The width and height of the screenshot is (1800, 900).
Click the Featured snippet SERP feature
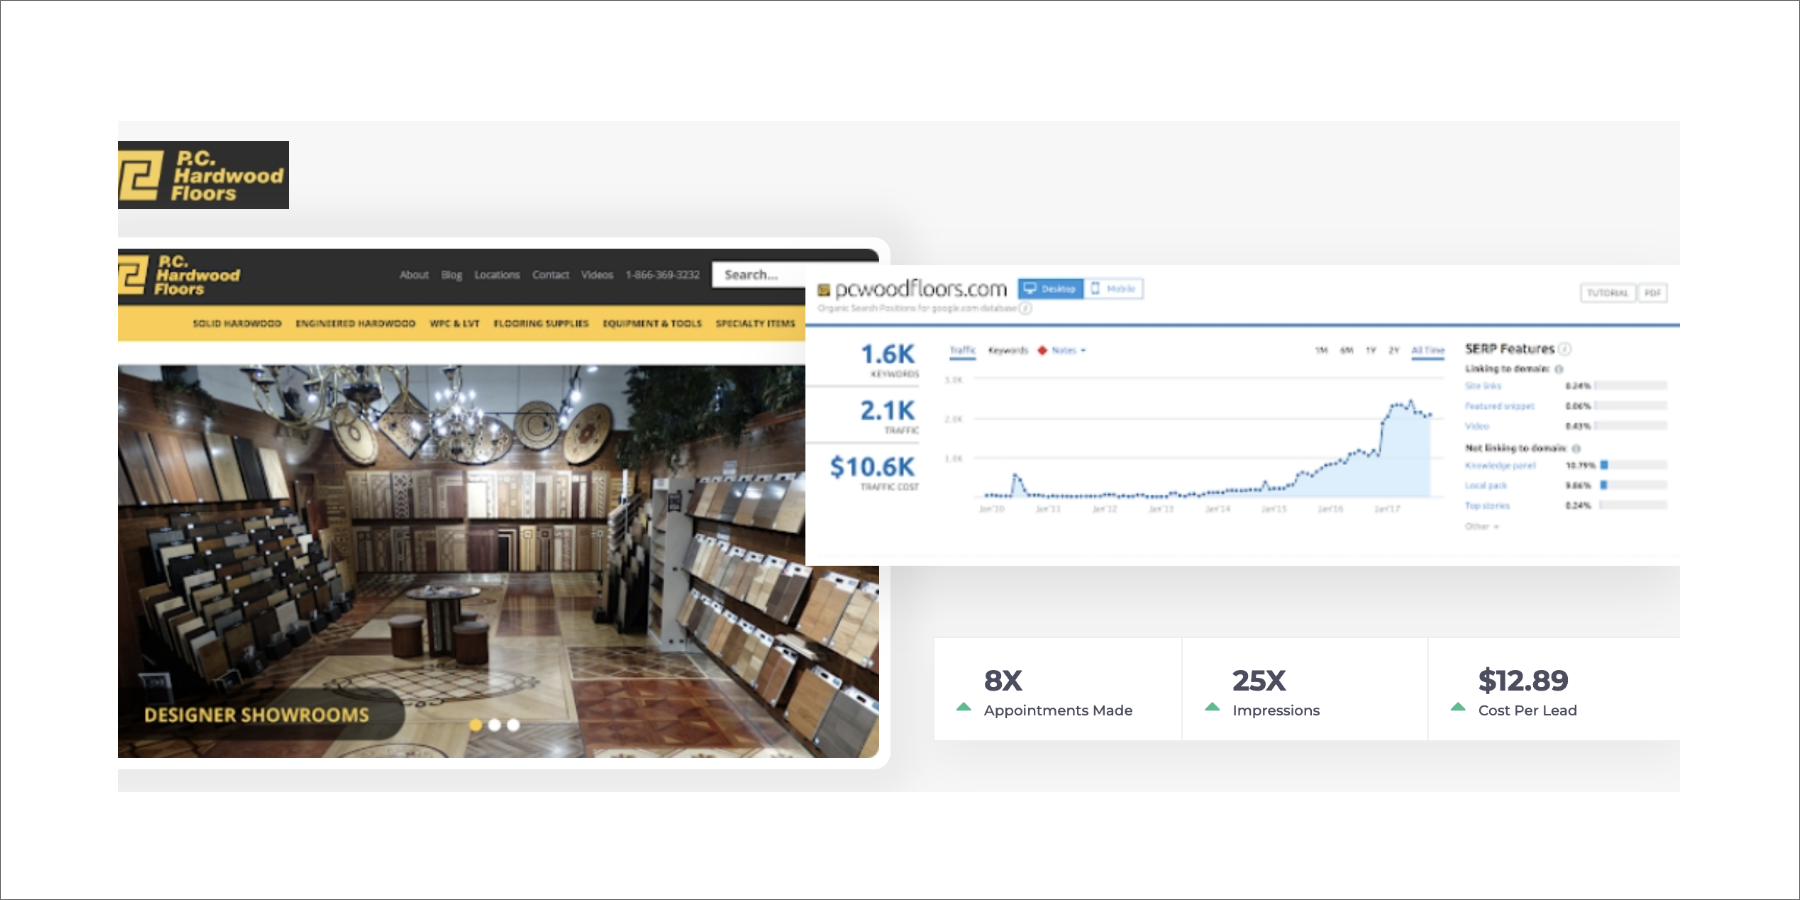[1499, 406]
